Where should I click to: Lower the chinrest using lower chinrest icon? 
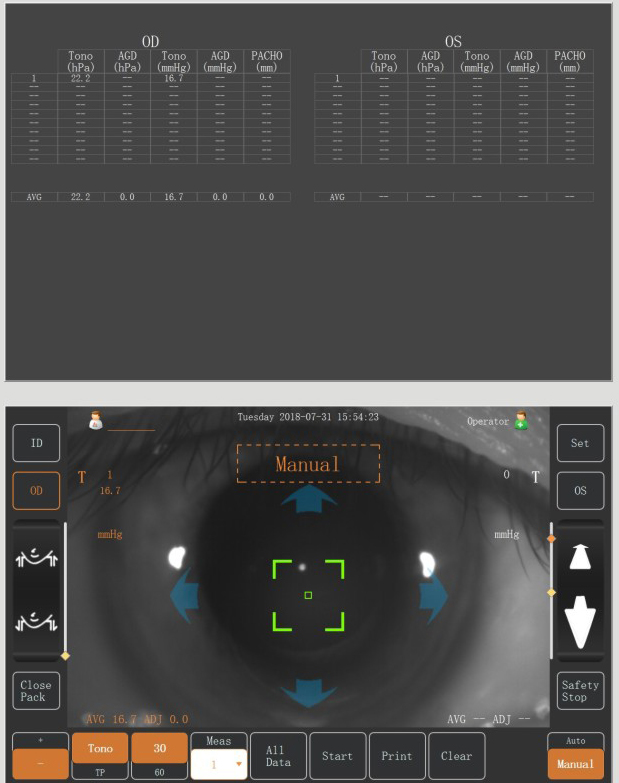pos(36,621)
